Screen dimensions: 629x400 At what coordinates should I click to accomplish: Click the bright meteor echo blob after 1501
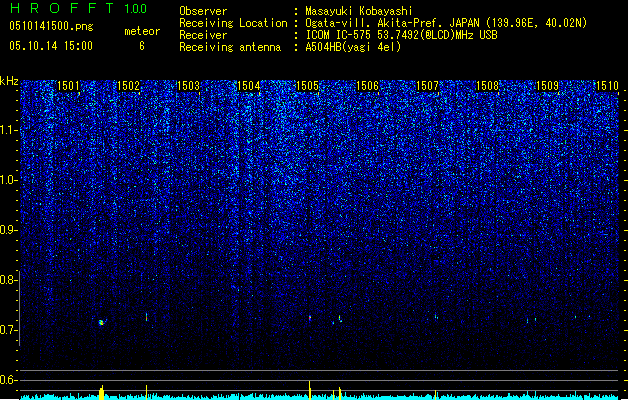pos(101,322)
